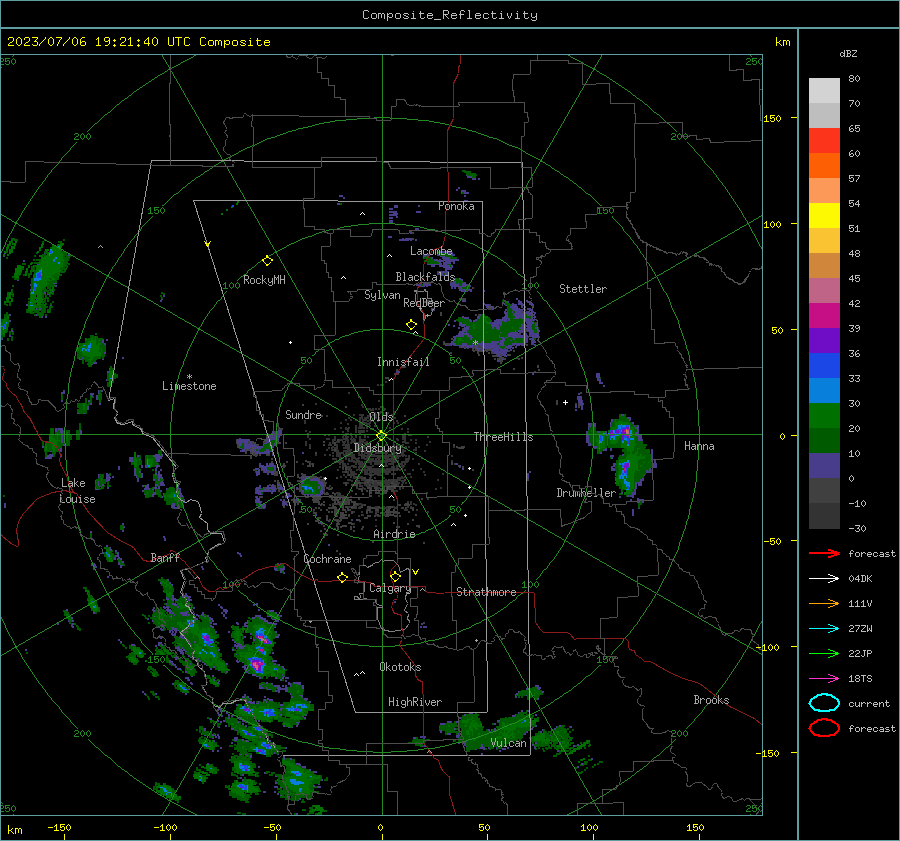The image size is (900, 841).
Task: Click the HighRiver city label
Action: coord(415,702)
